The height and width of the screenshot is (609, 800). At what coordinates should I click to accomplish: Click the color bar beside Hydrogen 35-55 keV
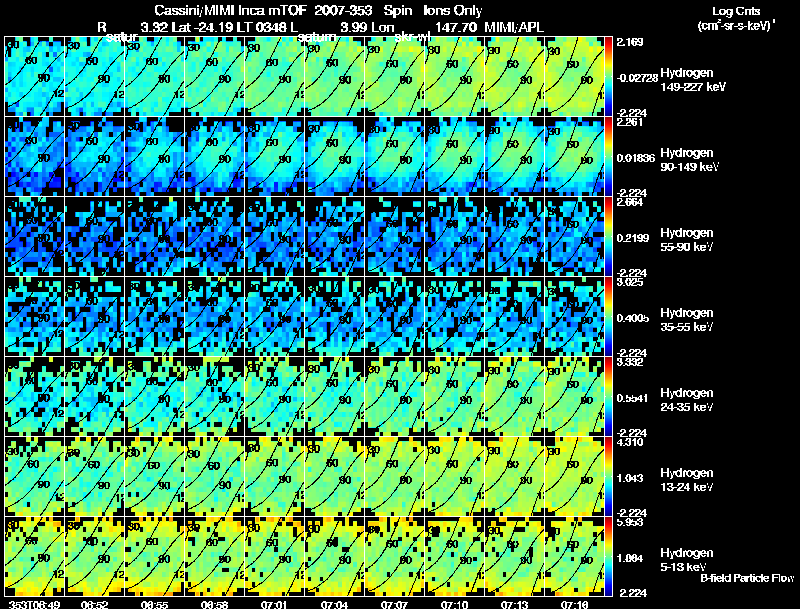coord(608,317)
